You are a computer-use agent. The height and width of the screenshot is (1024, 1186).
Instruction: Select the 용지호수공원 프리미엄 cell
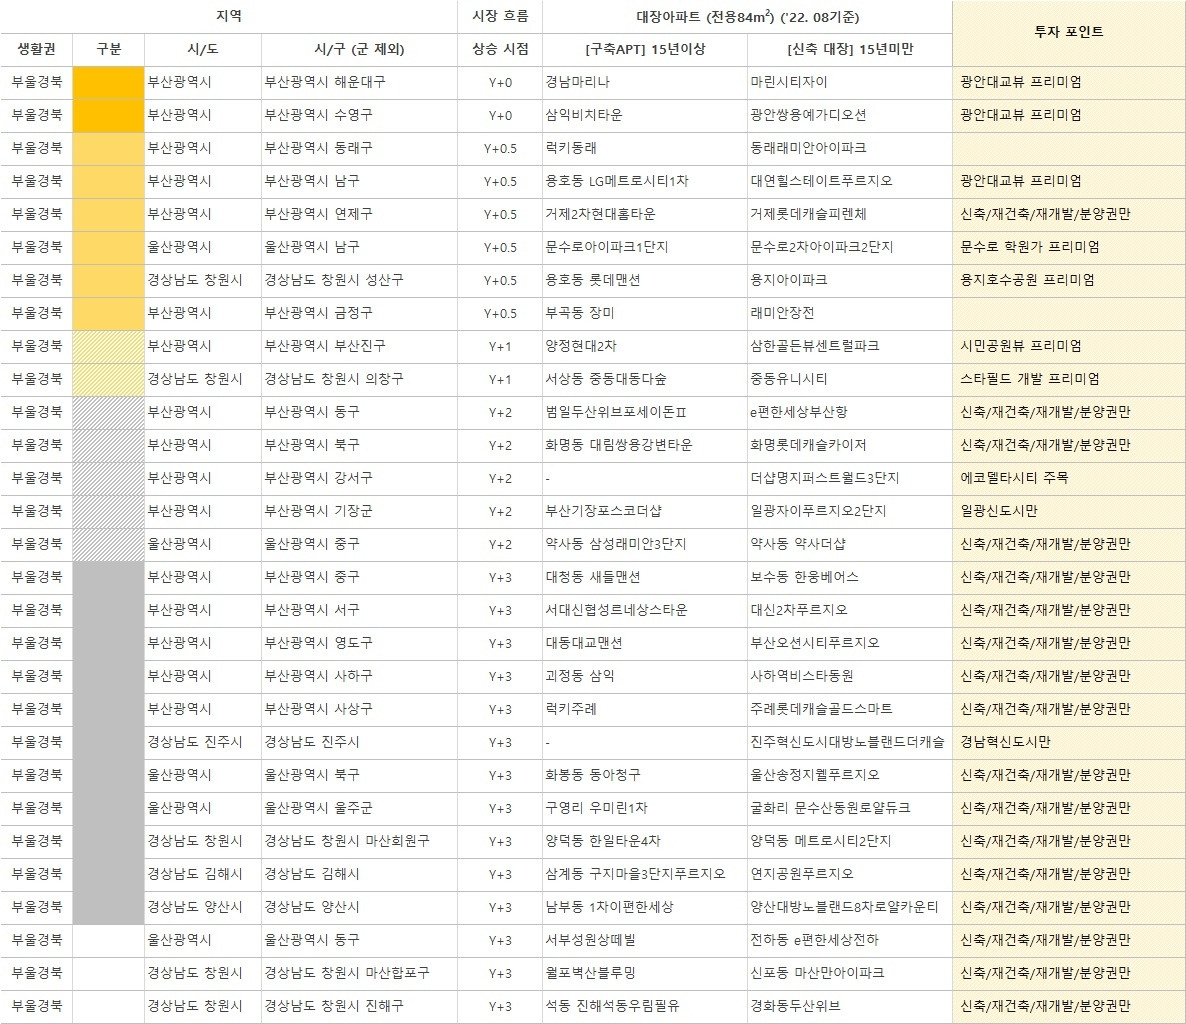1069,281
